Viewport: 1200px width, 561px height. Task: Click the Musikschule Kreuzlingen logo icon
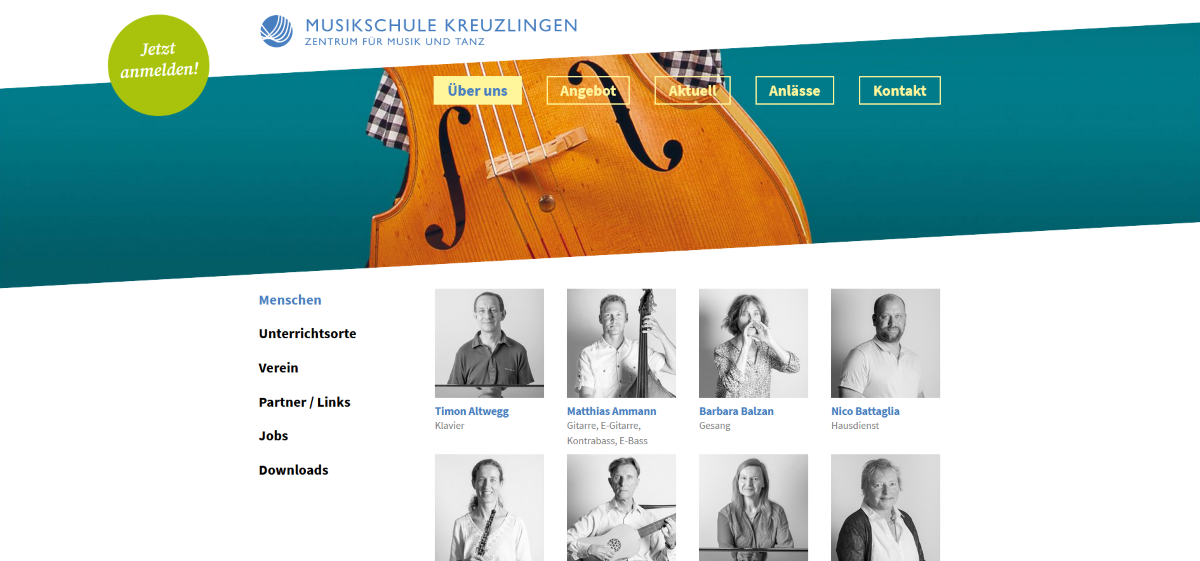277,31
